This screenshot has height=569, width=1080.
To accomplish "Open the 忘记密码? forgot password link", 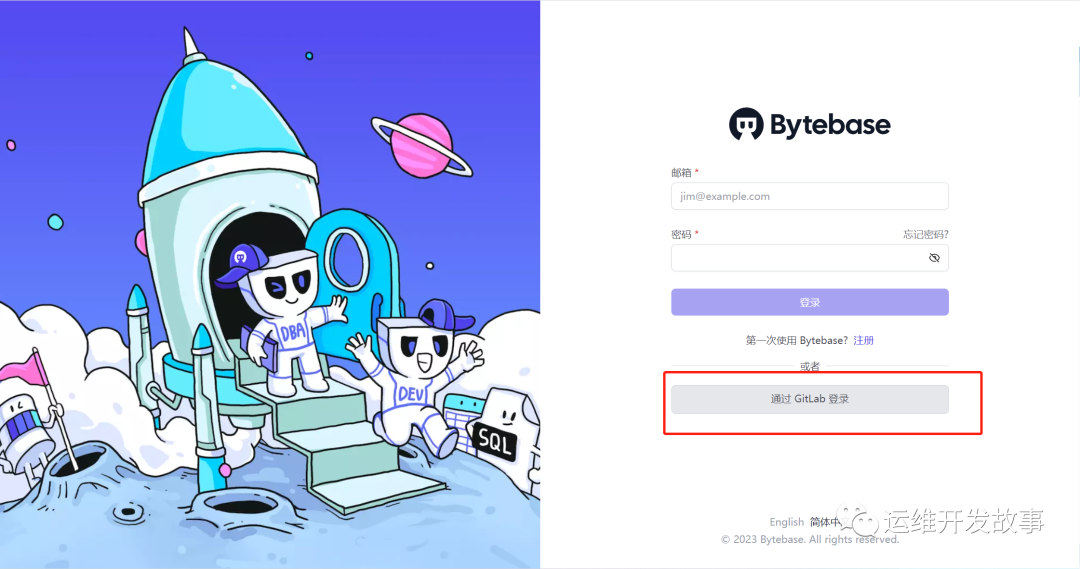I will click(926, 234).
